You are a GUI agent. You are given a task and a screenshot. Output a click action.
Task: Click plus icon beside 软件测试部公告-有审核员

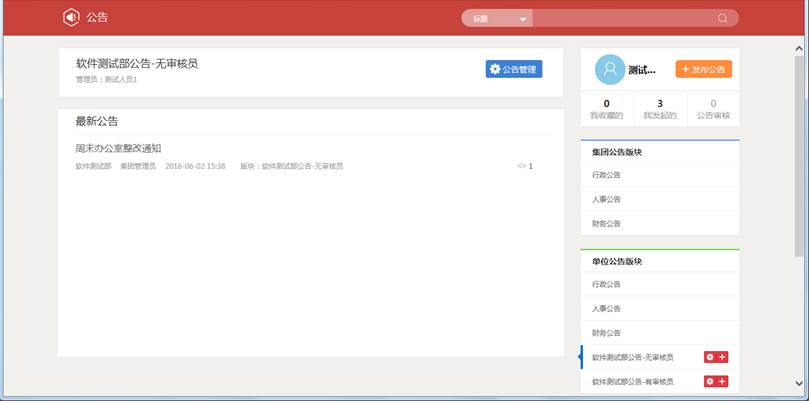(722, 381)
